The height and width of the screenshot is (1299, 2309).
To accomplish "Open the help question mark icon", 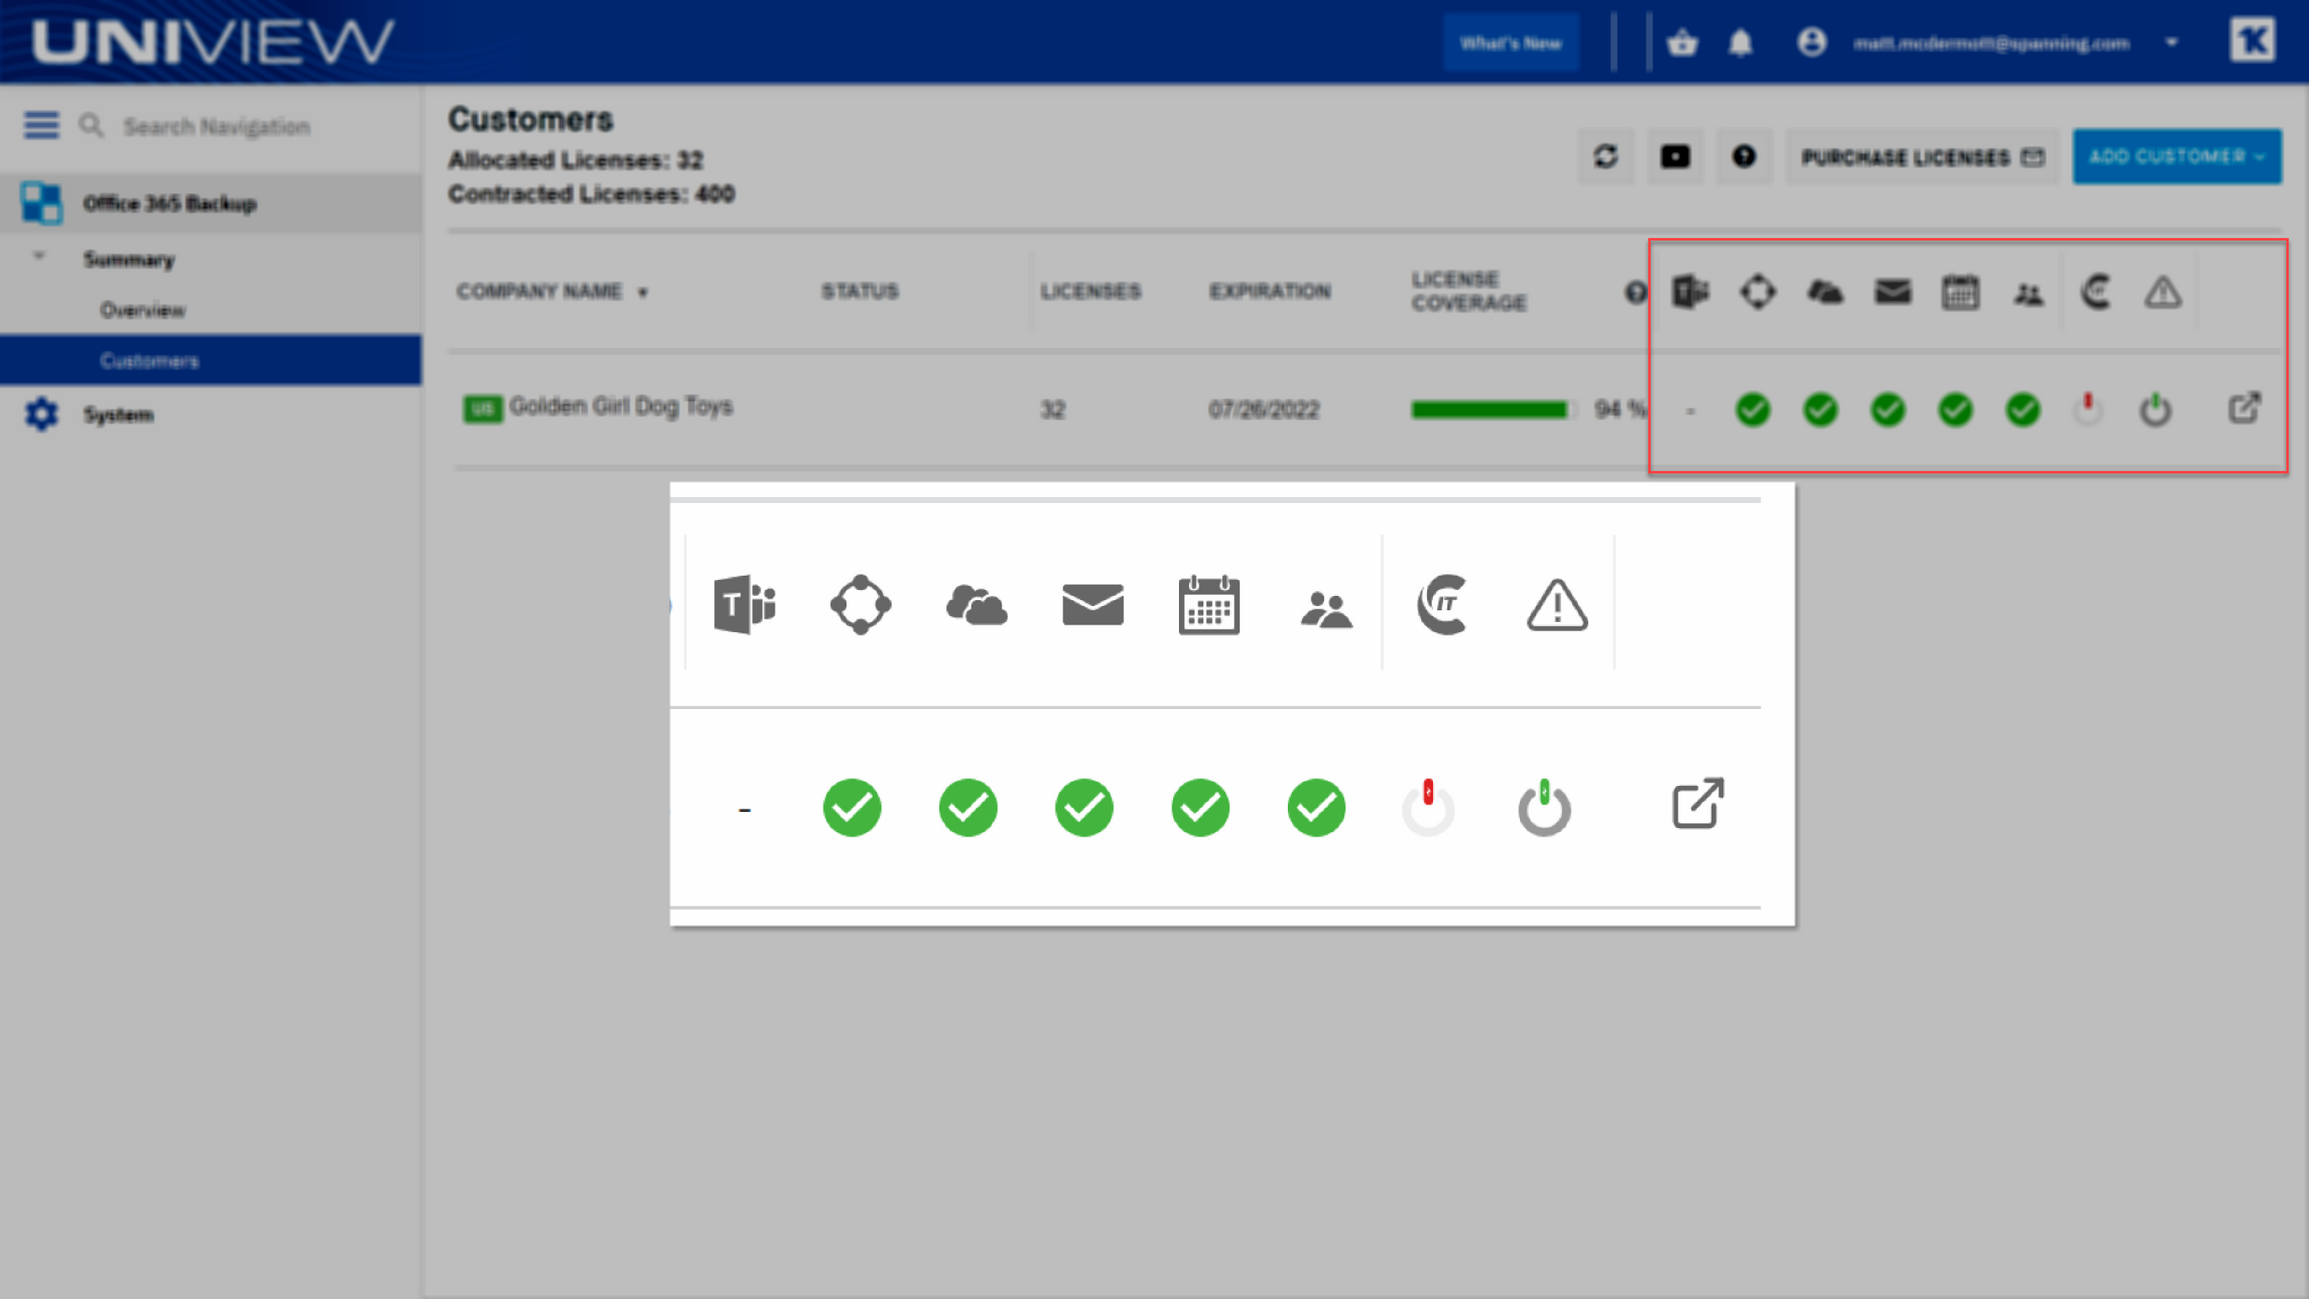I will [x=1744, y=157].
